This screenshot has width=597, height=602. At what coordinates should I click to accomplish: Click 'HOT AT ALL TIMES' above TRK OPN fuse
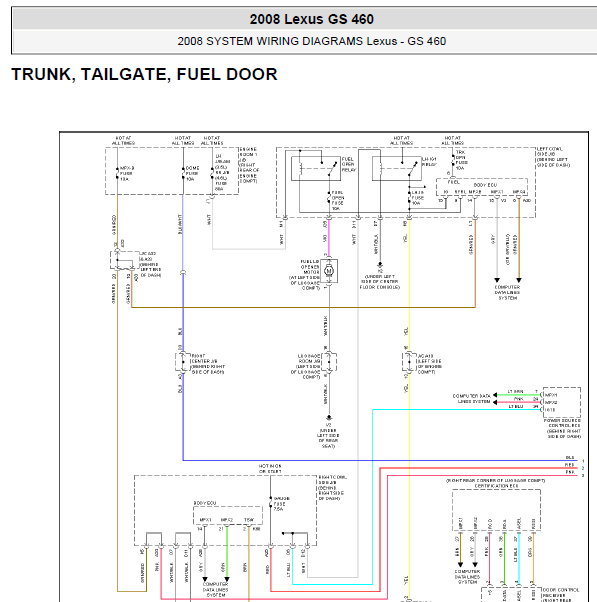pyautogui.click(x=452, y=141)
